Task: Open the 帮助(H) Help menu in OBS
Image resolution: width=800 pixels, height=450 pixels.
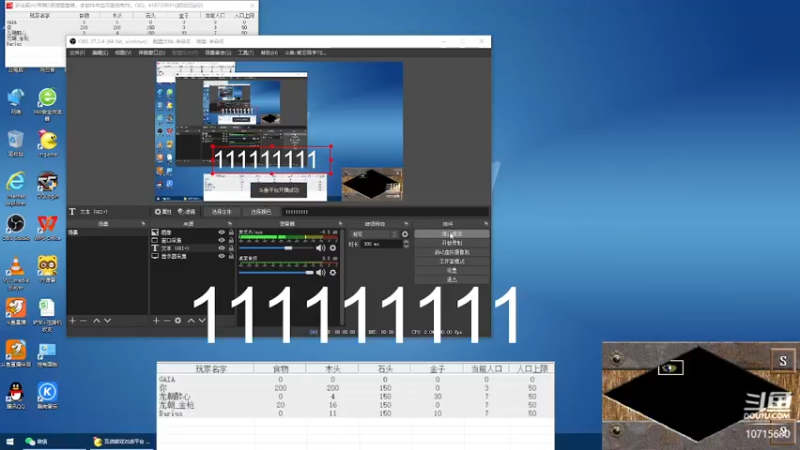Action: (x=269, y=53)
